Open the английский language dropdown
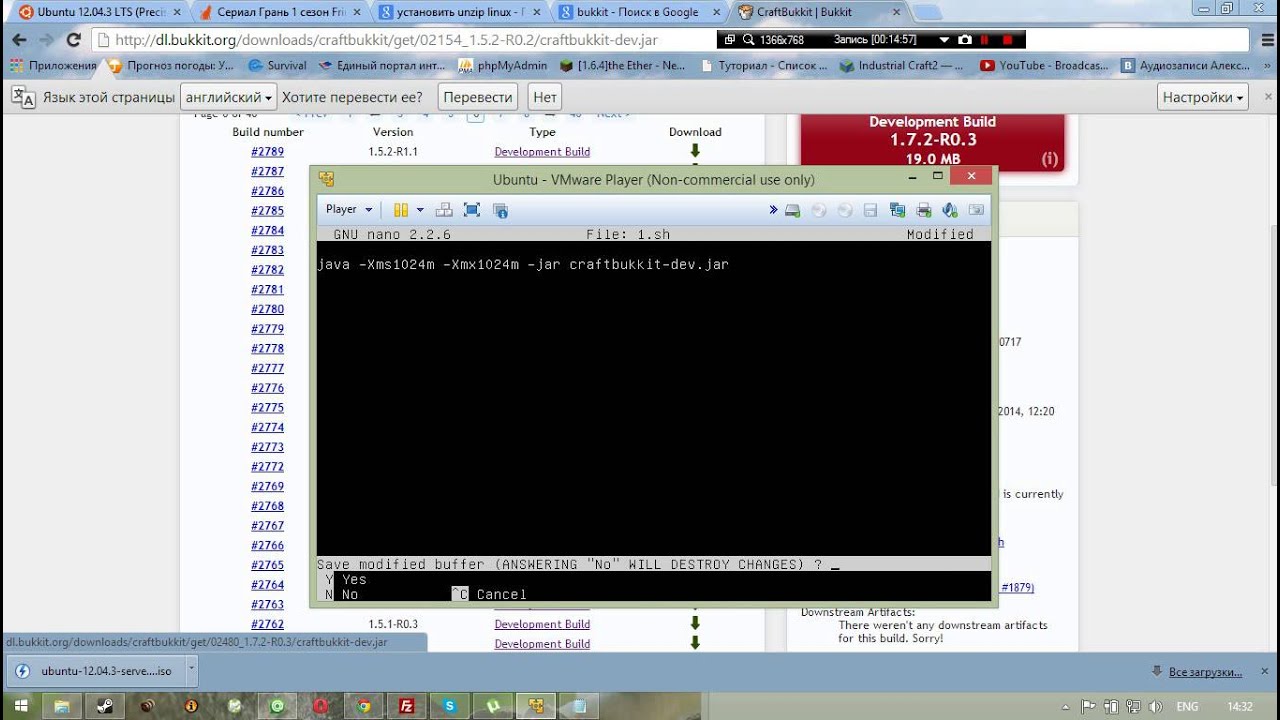Image resolution: width=1280 pixels, height=720 pixels. point(228,97)
